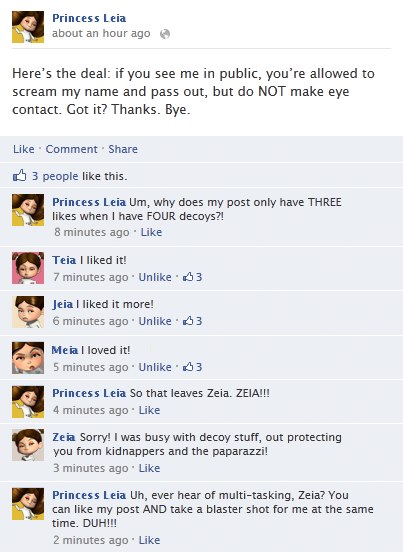
Task: Open Meia's profile name link
Action: point(65,350)
